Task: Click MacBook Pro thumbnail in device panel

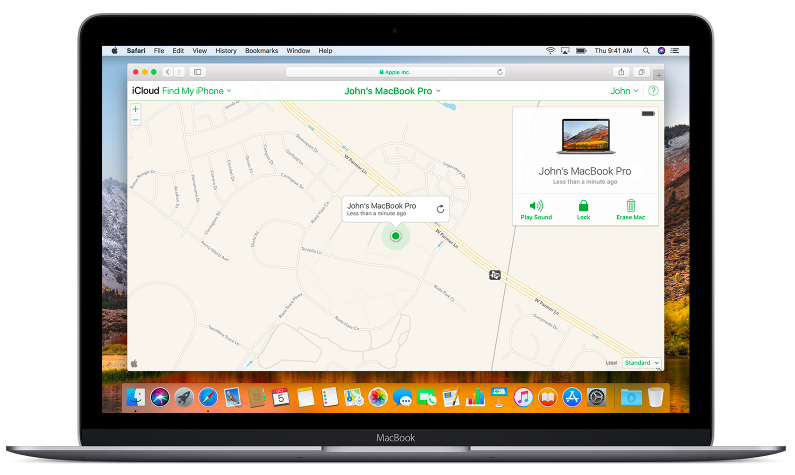Action: (586, 136)
